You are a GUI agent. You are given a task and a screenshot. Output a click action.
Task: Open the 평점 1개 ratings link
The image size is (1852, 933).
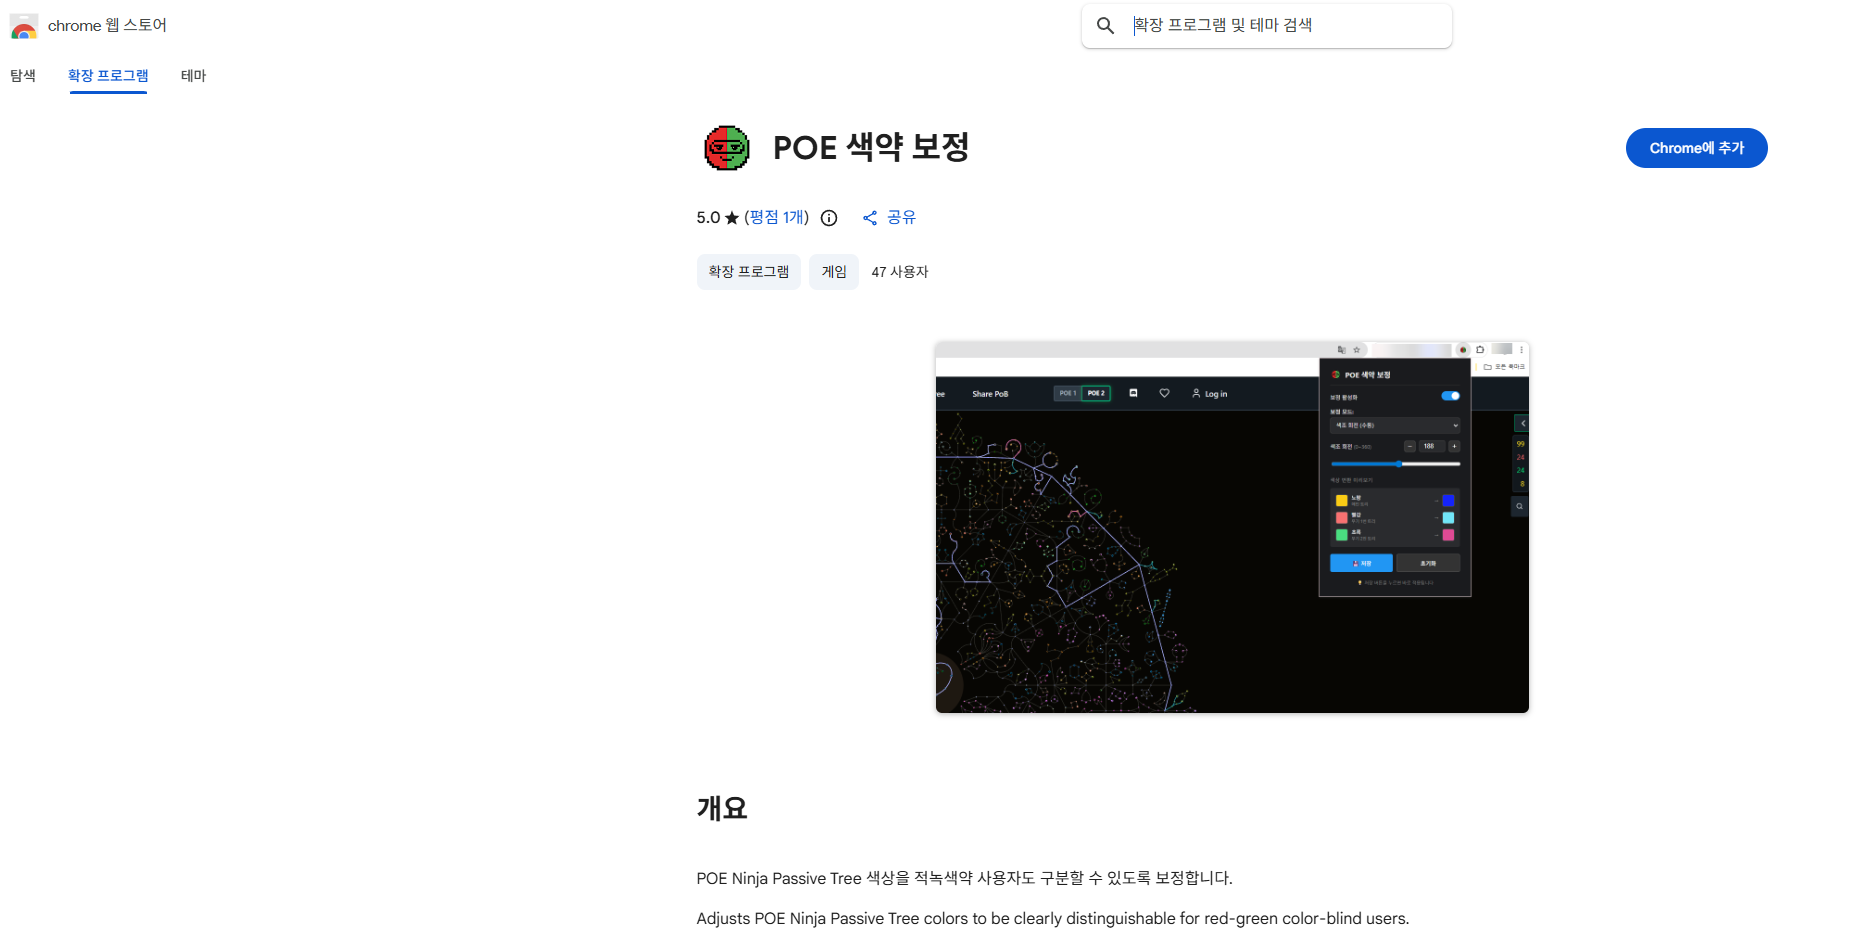[x=777, y=217]
